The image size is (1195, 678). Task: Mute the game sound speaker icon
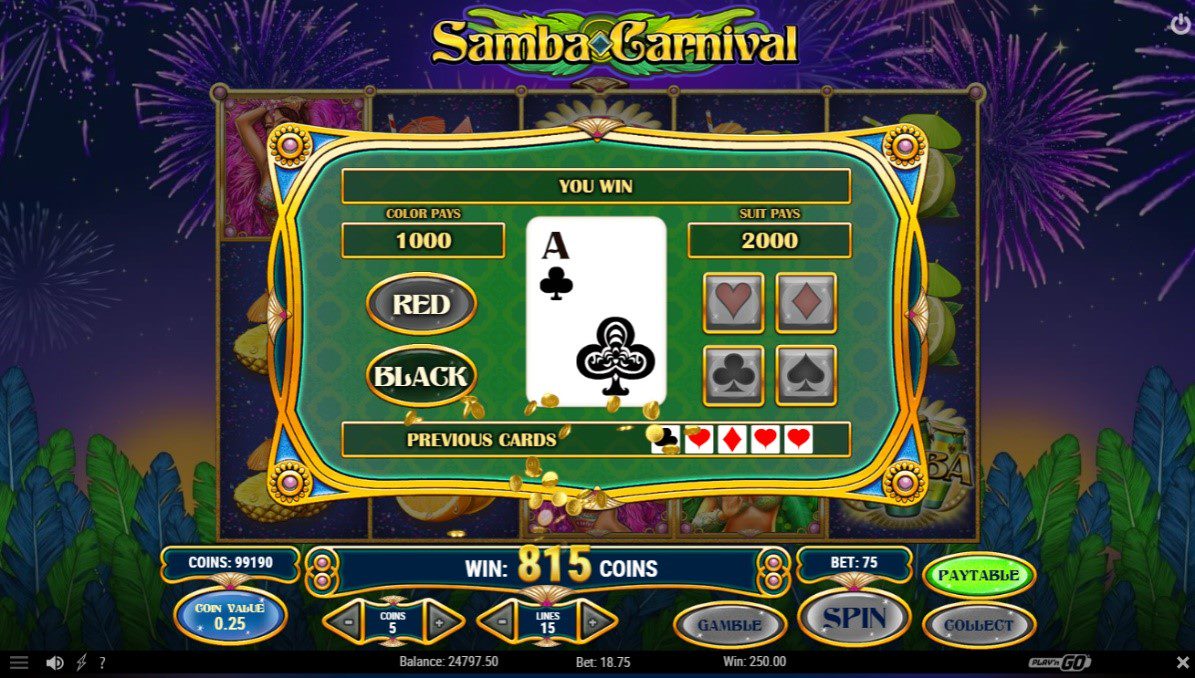click(55, 663)
